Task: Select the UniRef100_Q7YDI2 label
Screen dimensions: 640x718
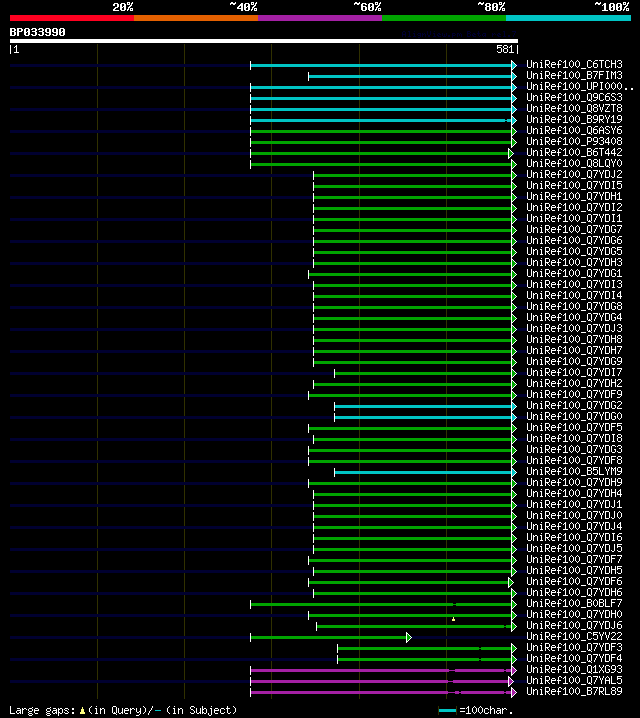Action: pyautogui.click(x=574, y=207)
